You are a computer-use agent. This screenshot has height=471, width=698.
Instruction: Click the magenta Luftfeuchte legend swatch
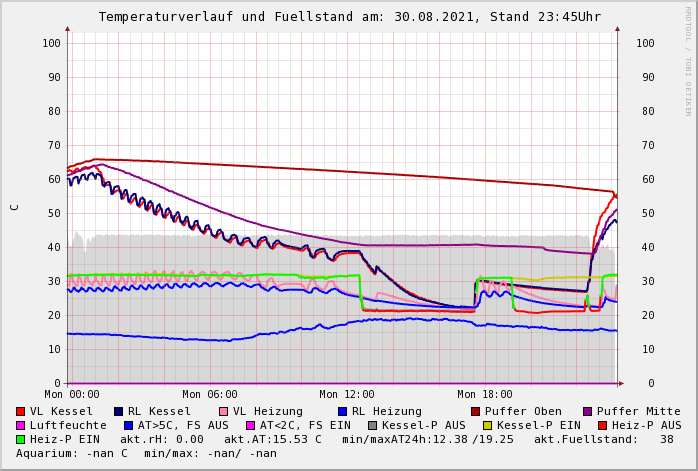(21, 426)
